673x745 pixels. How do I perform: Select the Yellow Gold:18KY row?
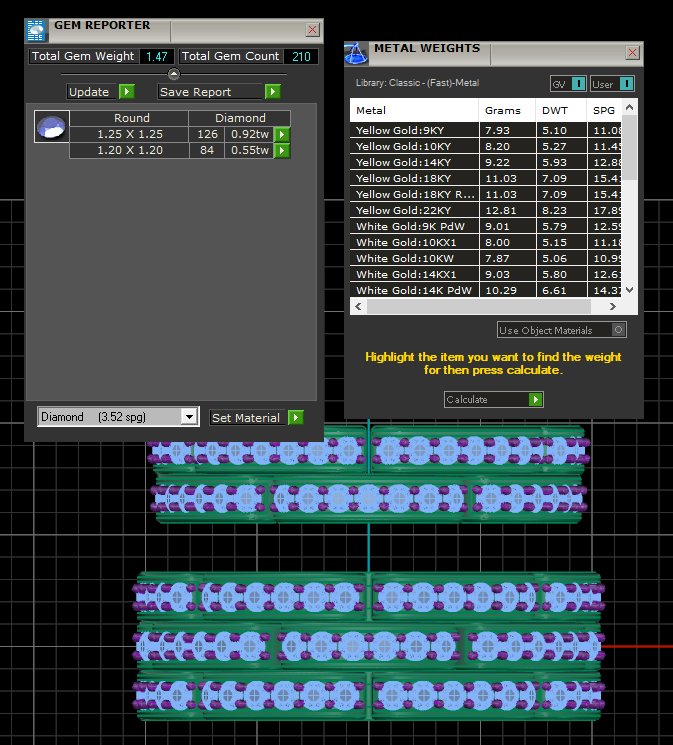[x=486, y=178]
